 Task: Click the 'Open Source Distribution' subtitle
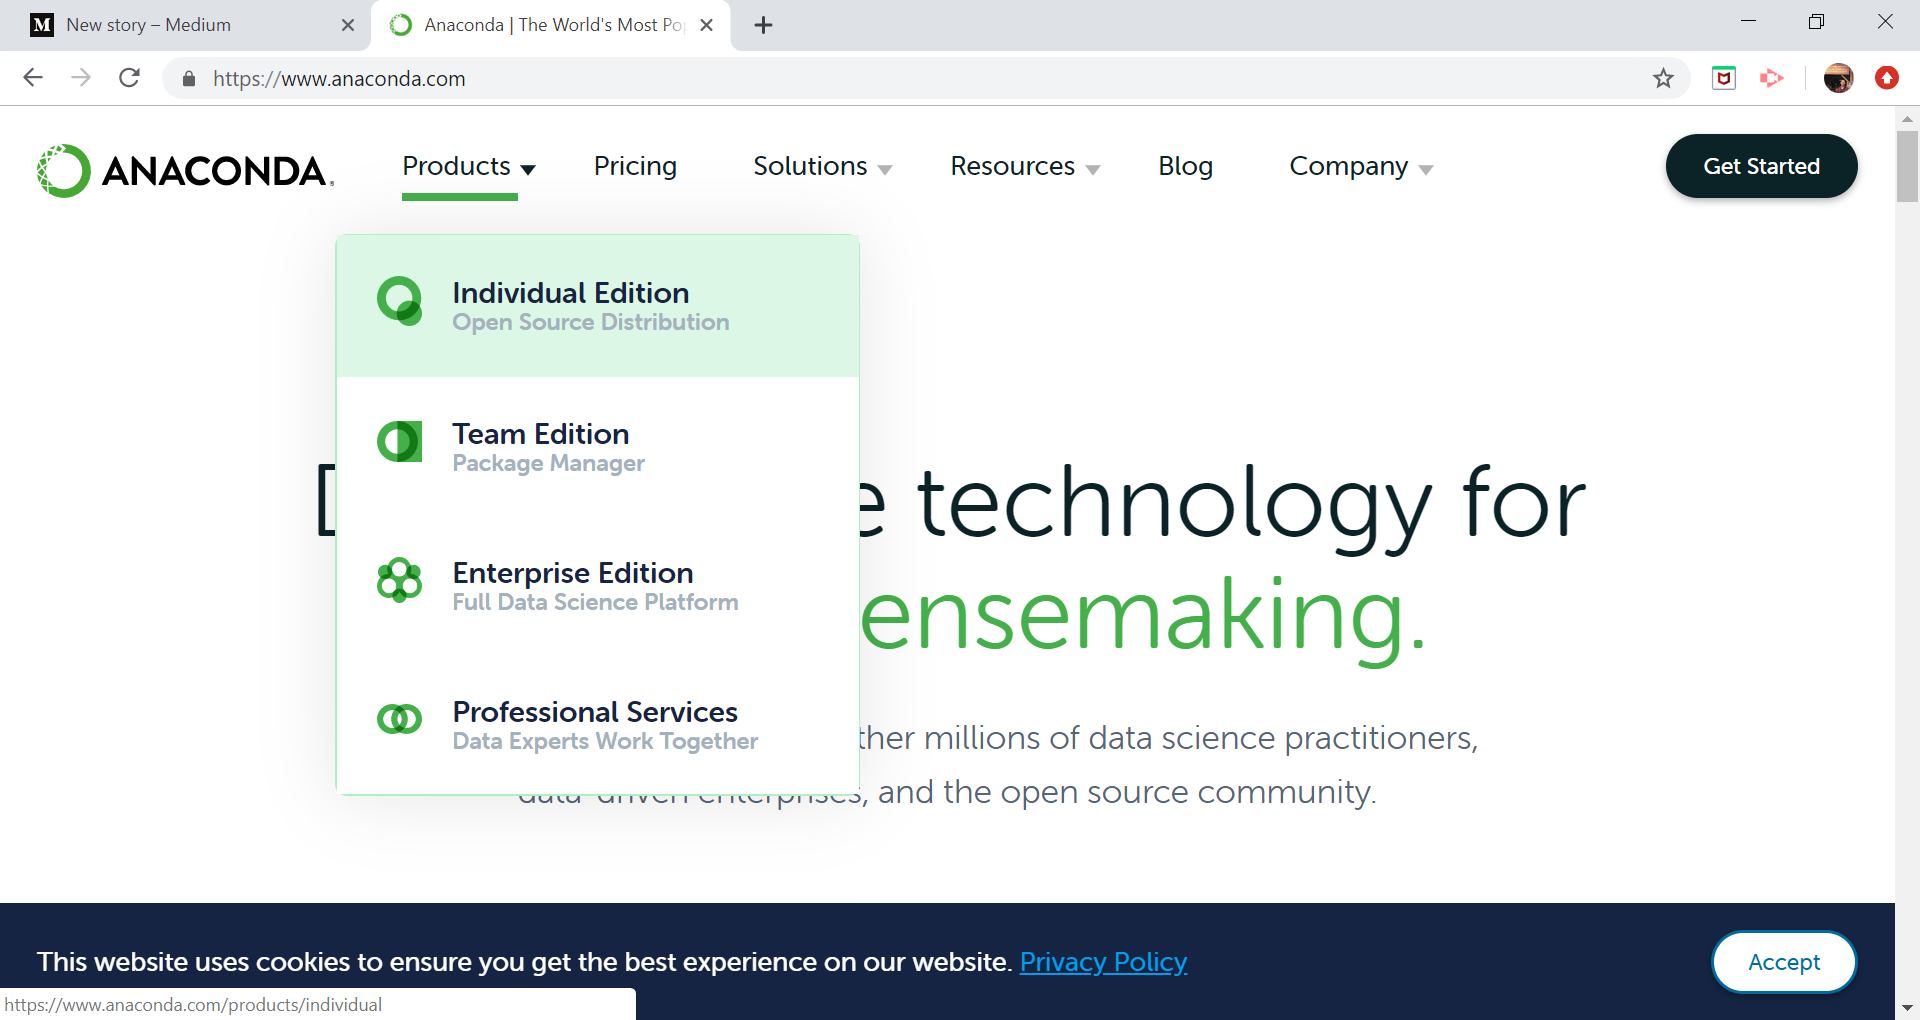pos(591,322)
